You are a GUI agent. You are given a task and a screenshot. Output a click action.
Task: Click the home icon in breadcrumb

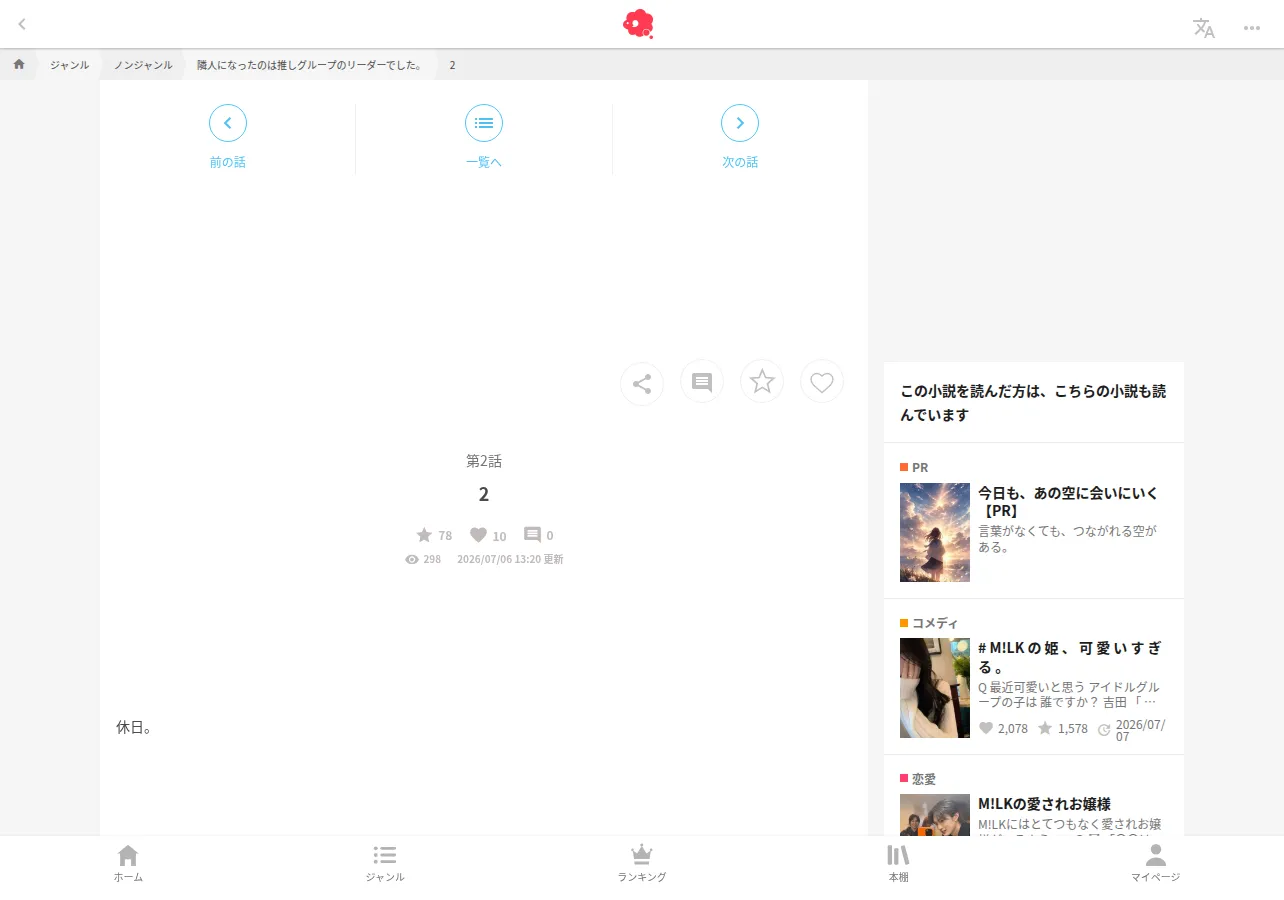pyautogui.click(x=19, y=64)
